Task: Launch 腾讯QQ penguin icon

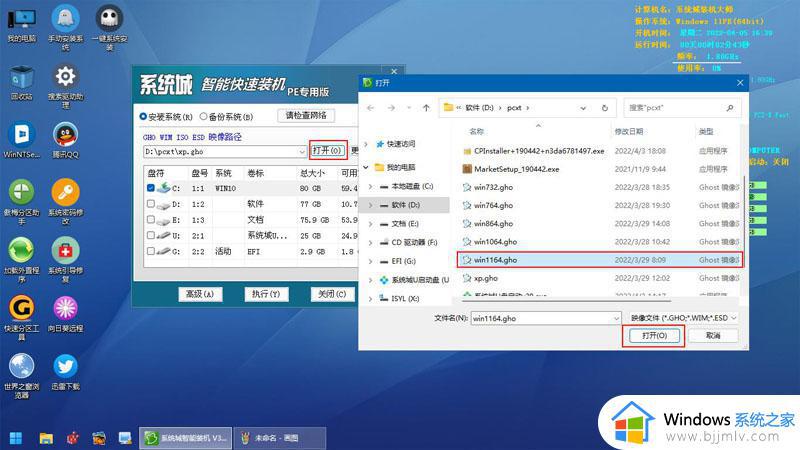Action: pyautogui.click(x=65, y=140)
